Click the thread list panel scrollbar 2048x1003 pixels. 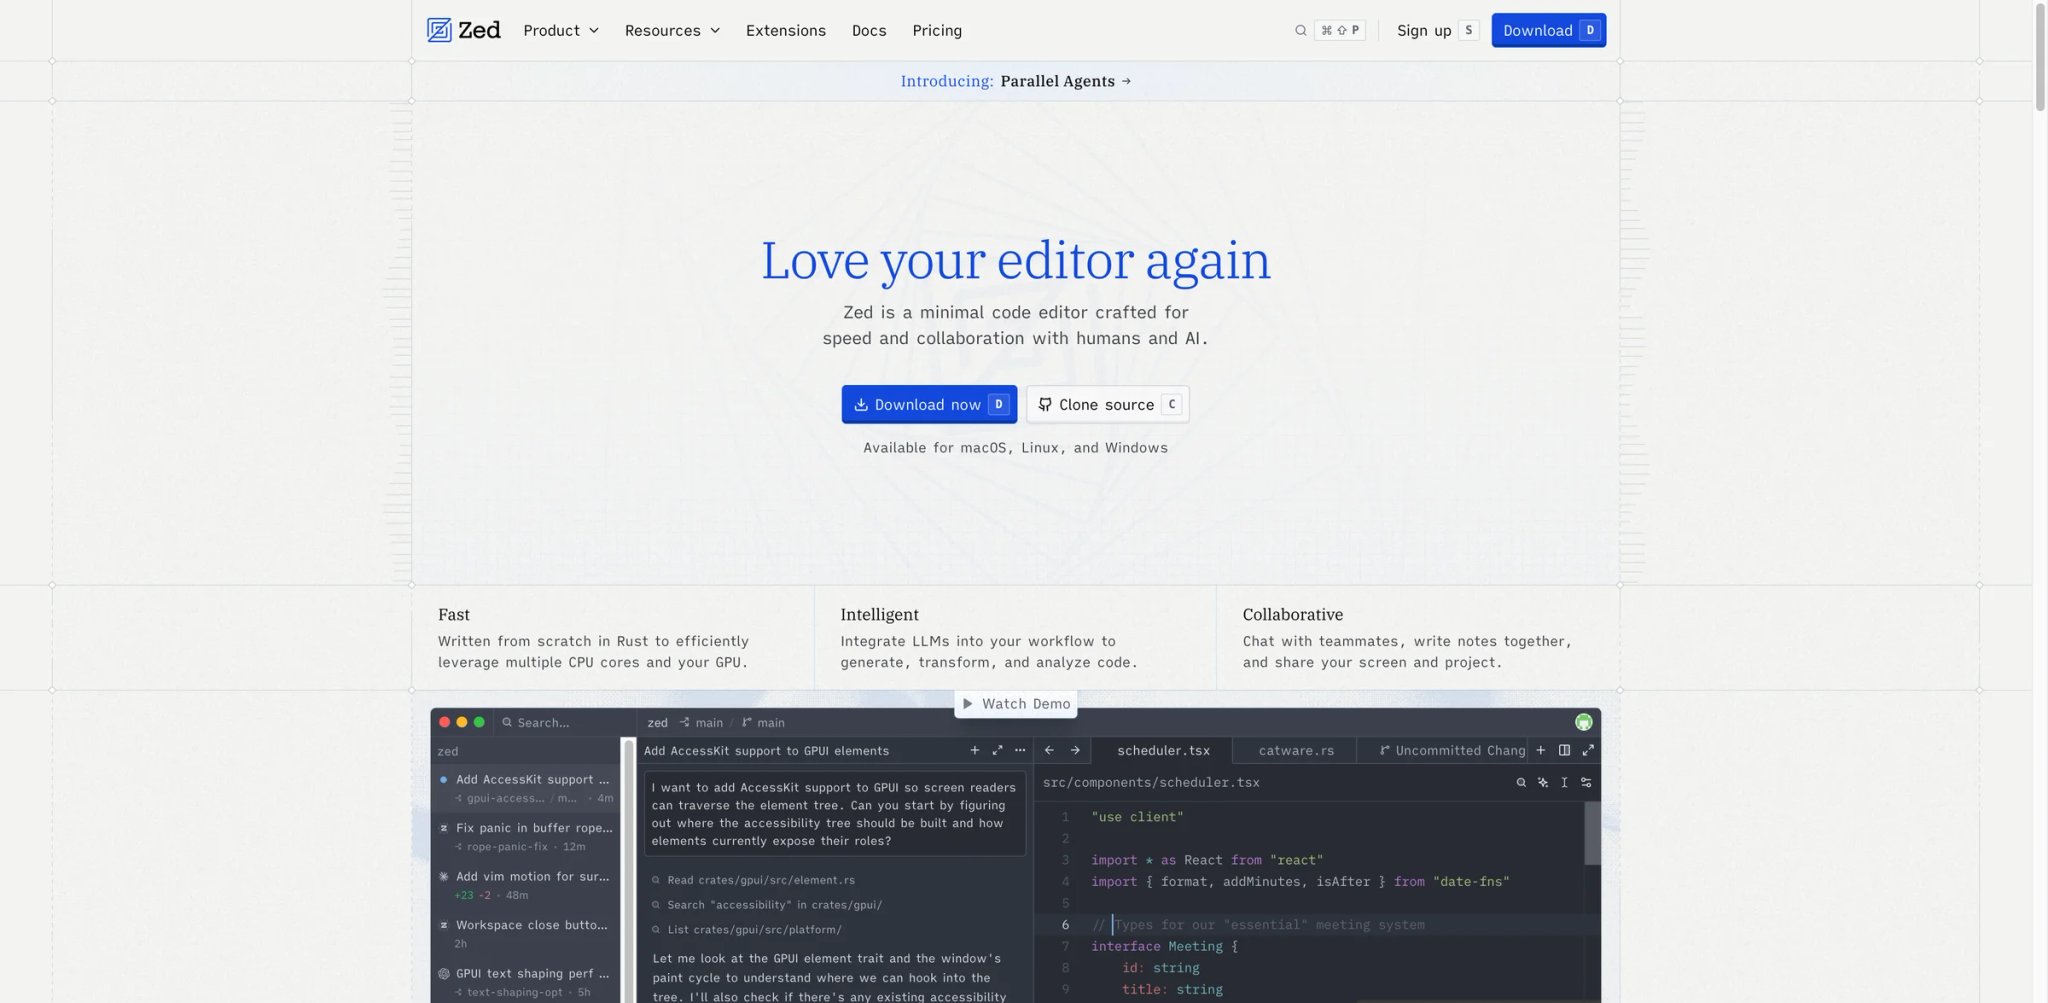629,870
